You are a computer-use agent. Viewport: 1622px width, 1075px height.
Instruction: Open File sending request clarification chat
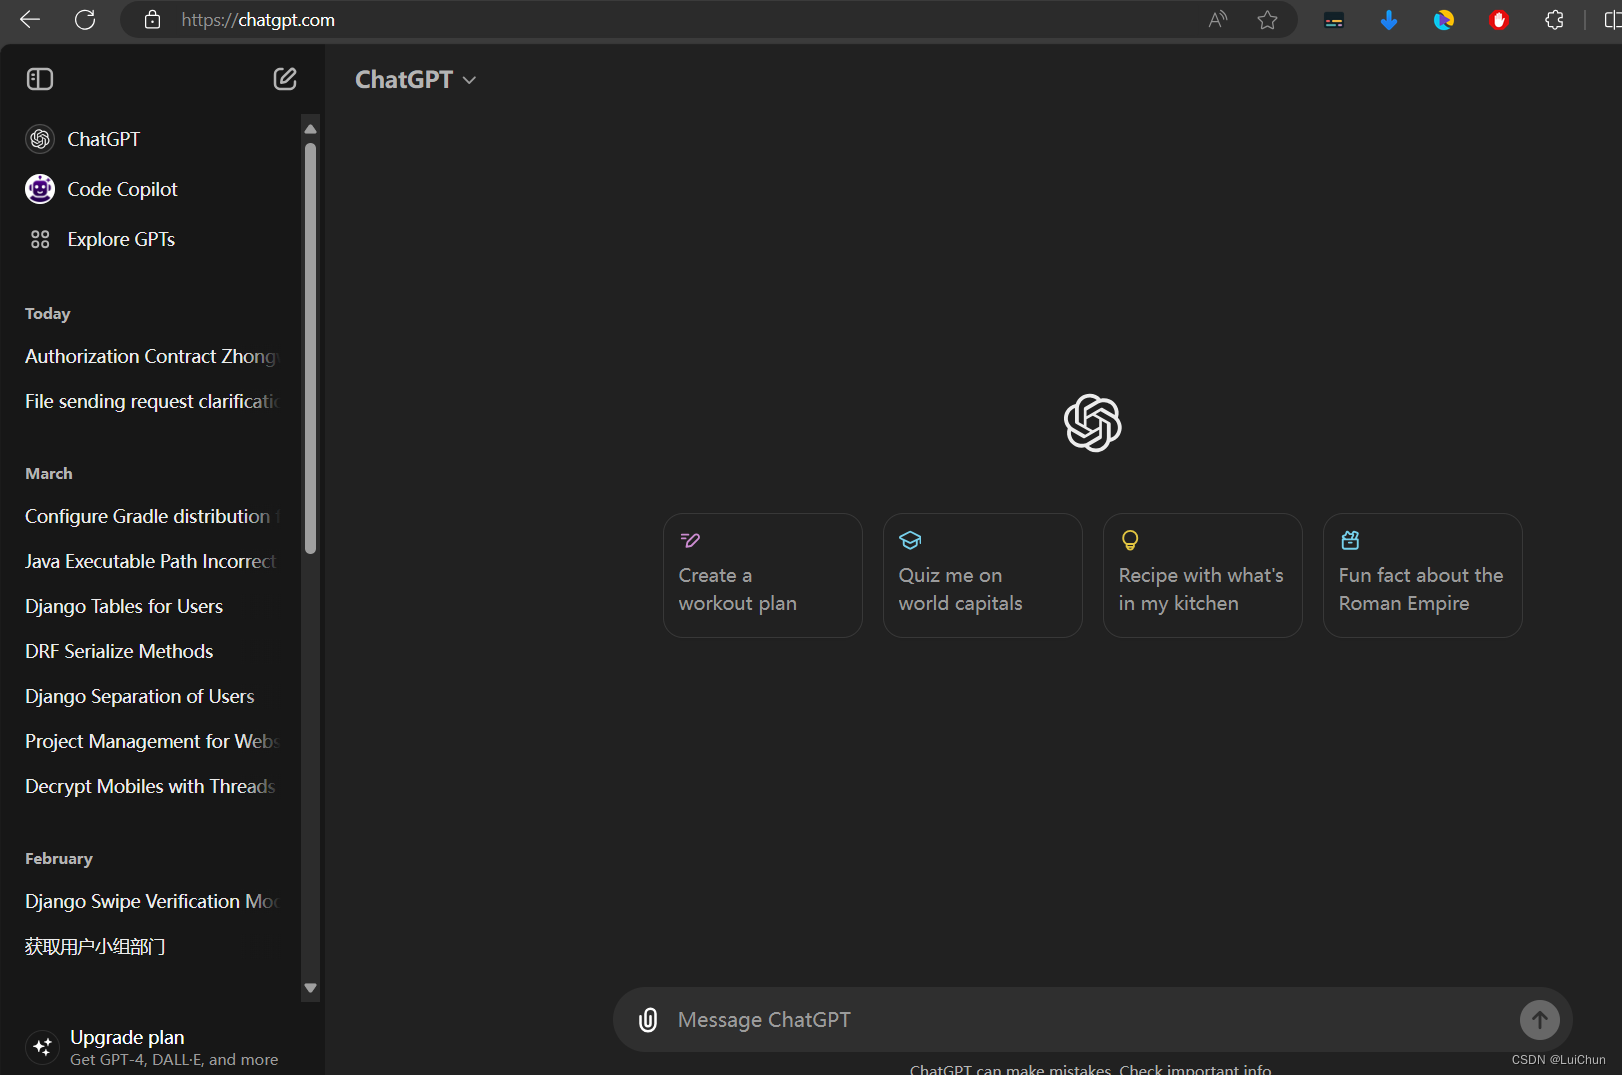152,401
